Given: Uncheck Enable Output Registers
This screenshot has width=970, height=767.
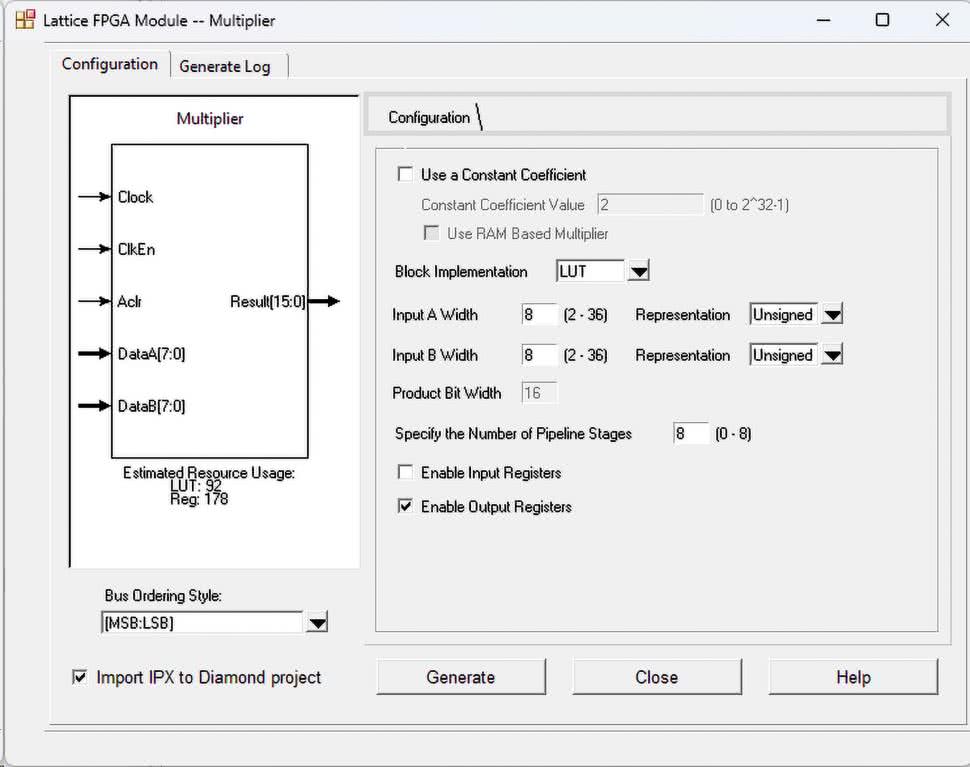Looking at the screenshot, I should point(405,507).
